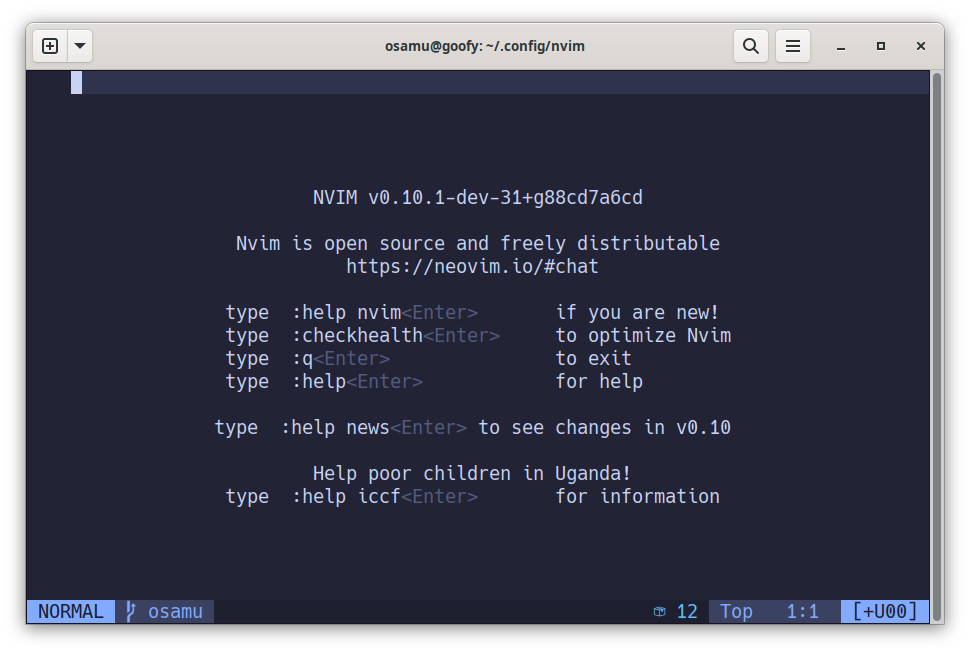
Task: Click the cursor block on first line
Action: [x=76, y=83]
